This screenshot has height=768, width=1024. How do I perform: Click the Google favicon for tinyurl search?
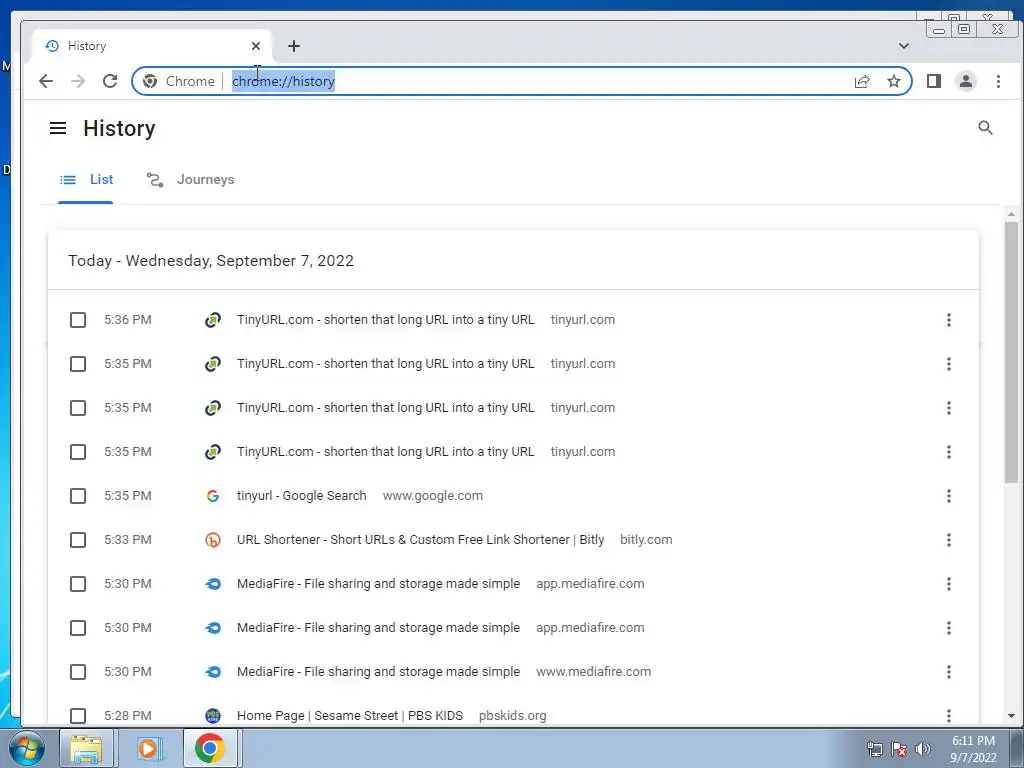click(x=213, y=496)
